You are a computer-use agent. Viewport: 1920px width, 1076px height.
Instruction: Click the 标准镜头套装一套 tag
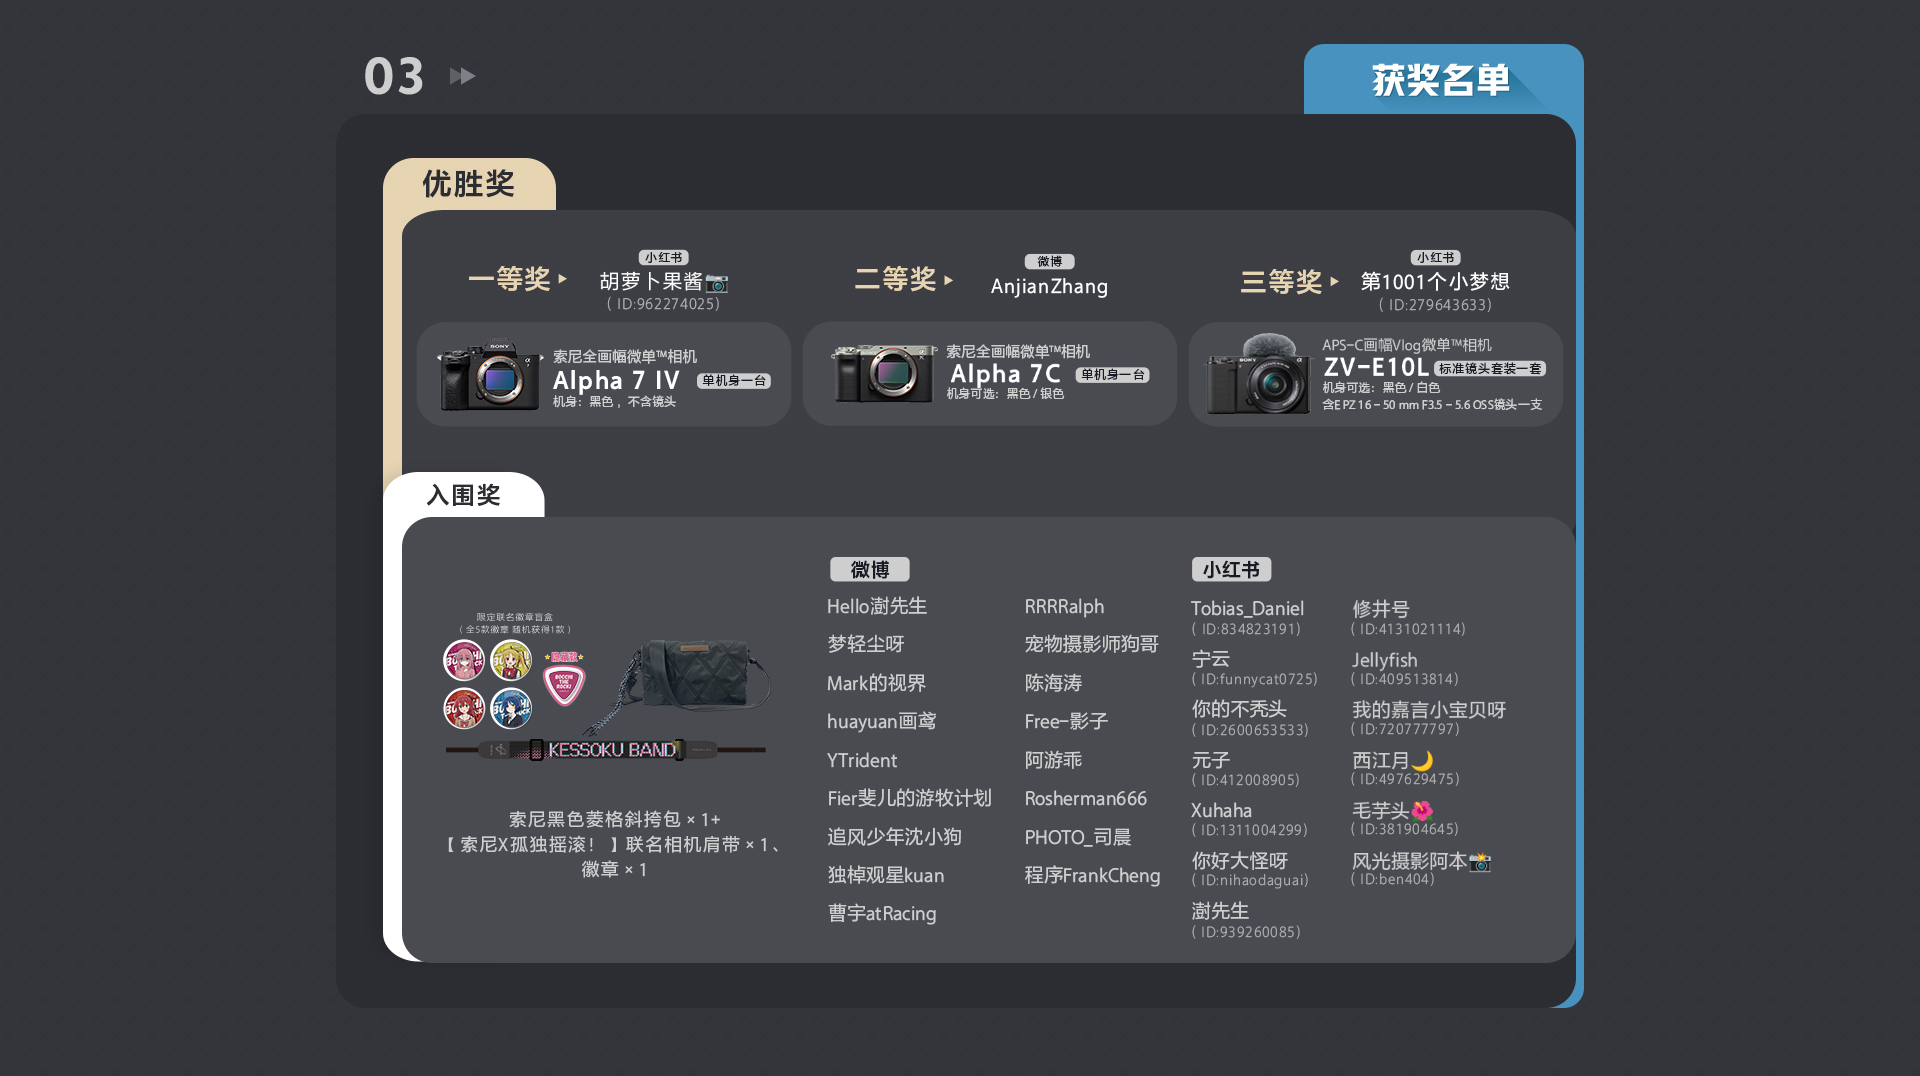pos(1490,369)
